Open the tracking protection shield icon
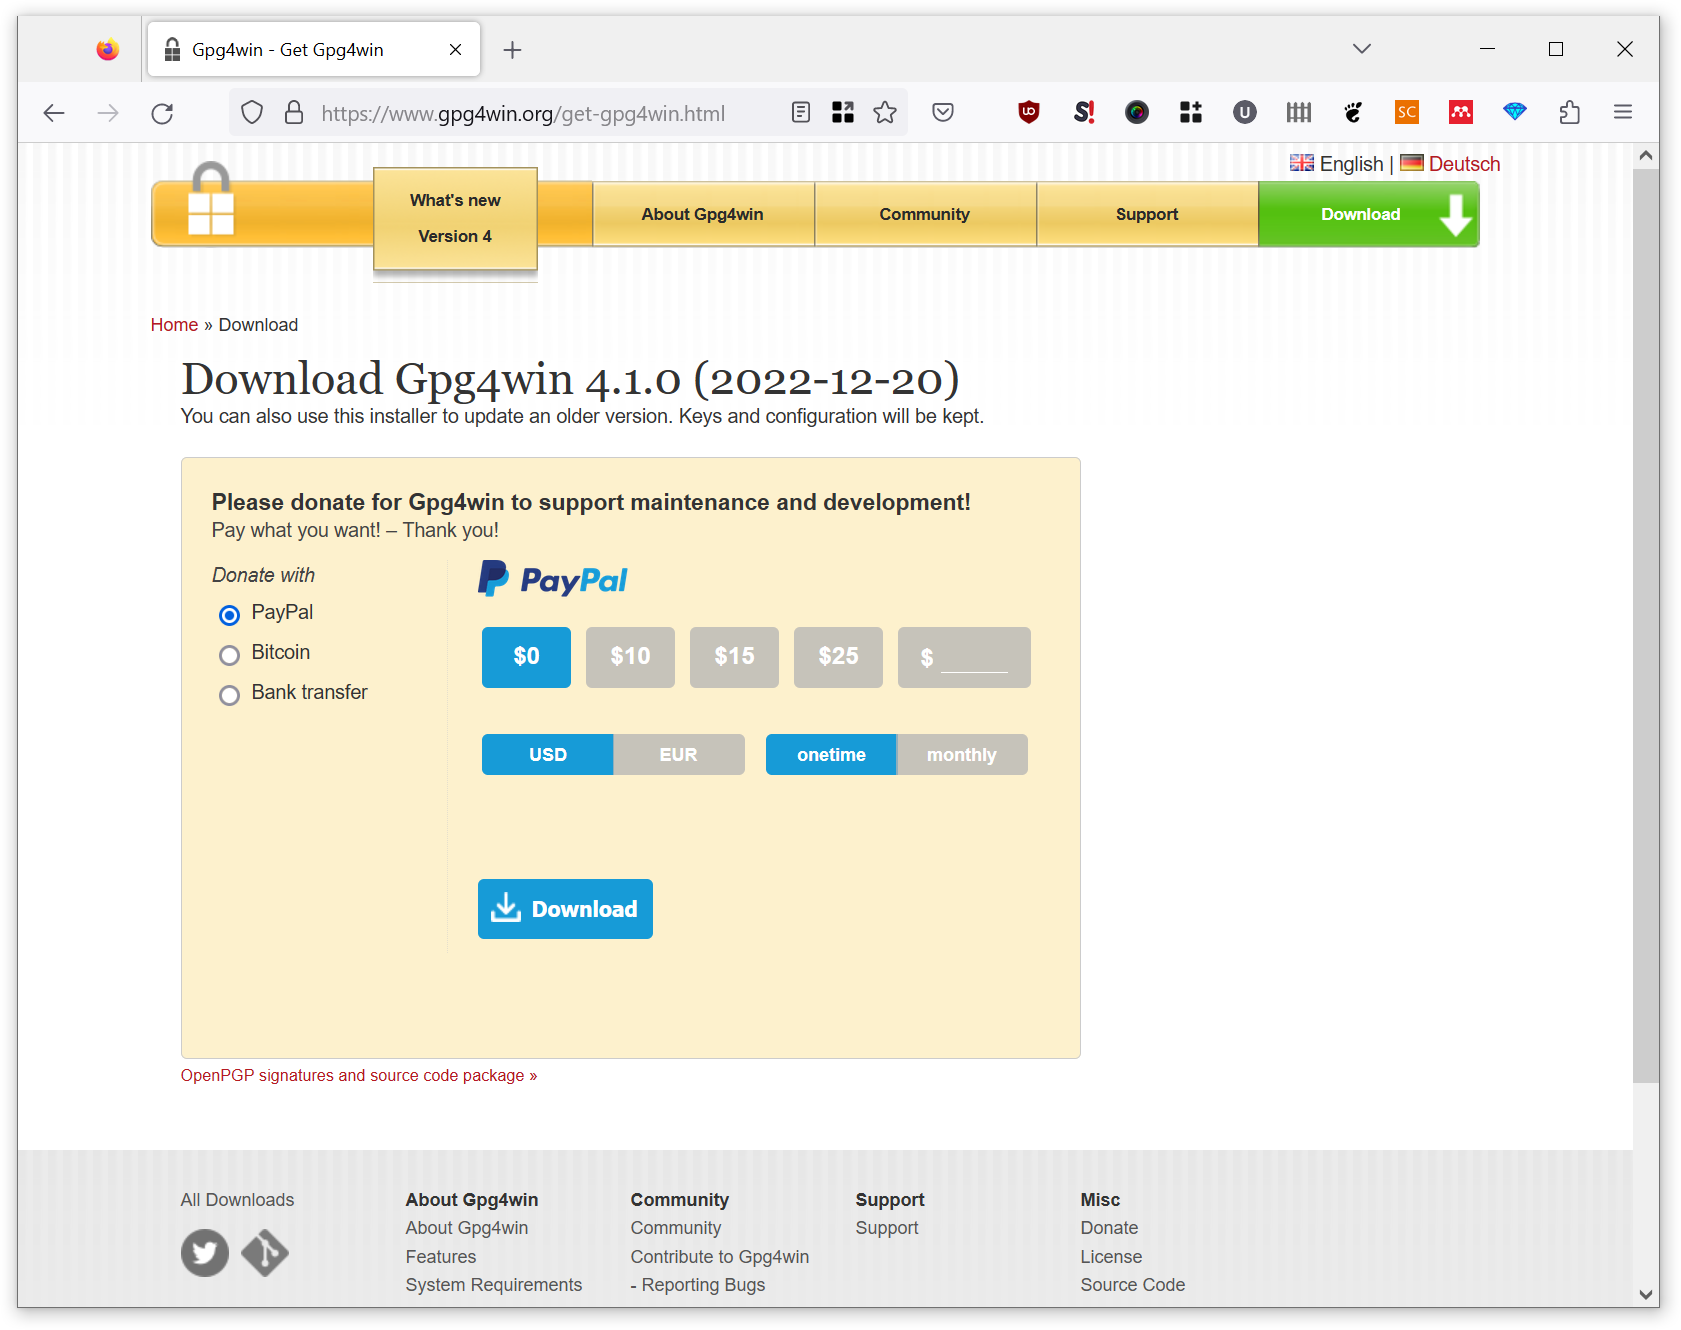Image resolution: width=1681 pixels, height=1330 pixels. (252, 113)
